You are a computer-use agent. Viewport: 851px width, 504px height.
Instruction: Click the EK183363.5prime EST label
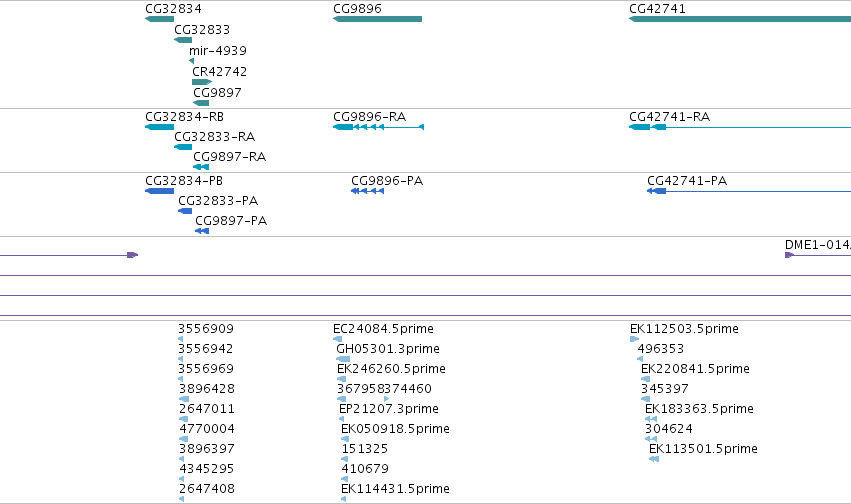[699, 409]
